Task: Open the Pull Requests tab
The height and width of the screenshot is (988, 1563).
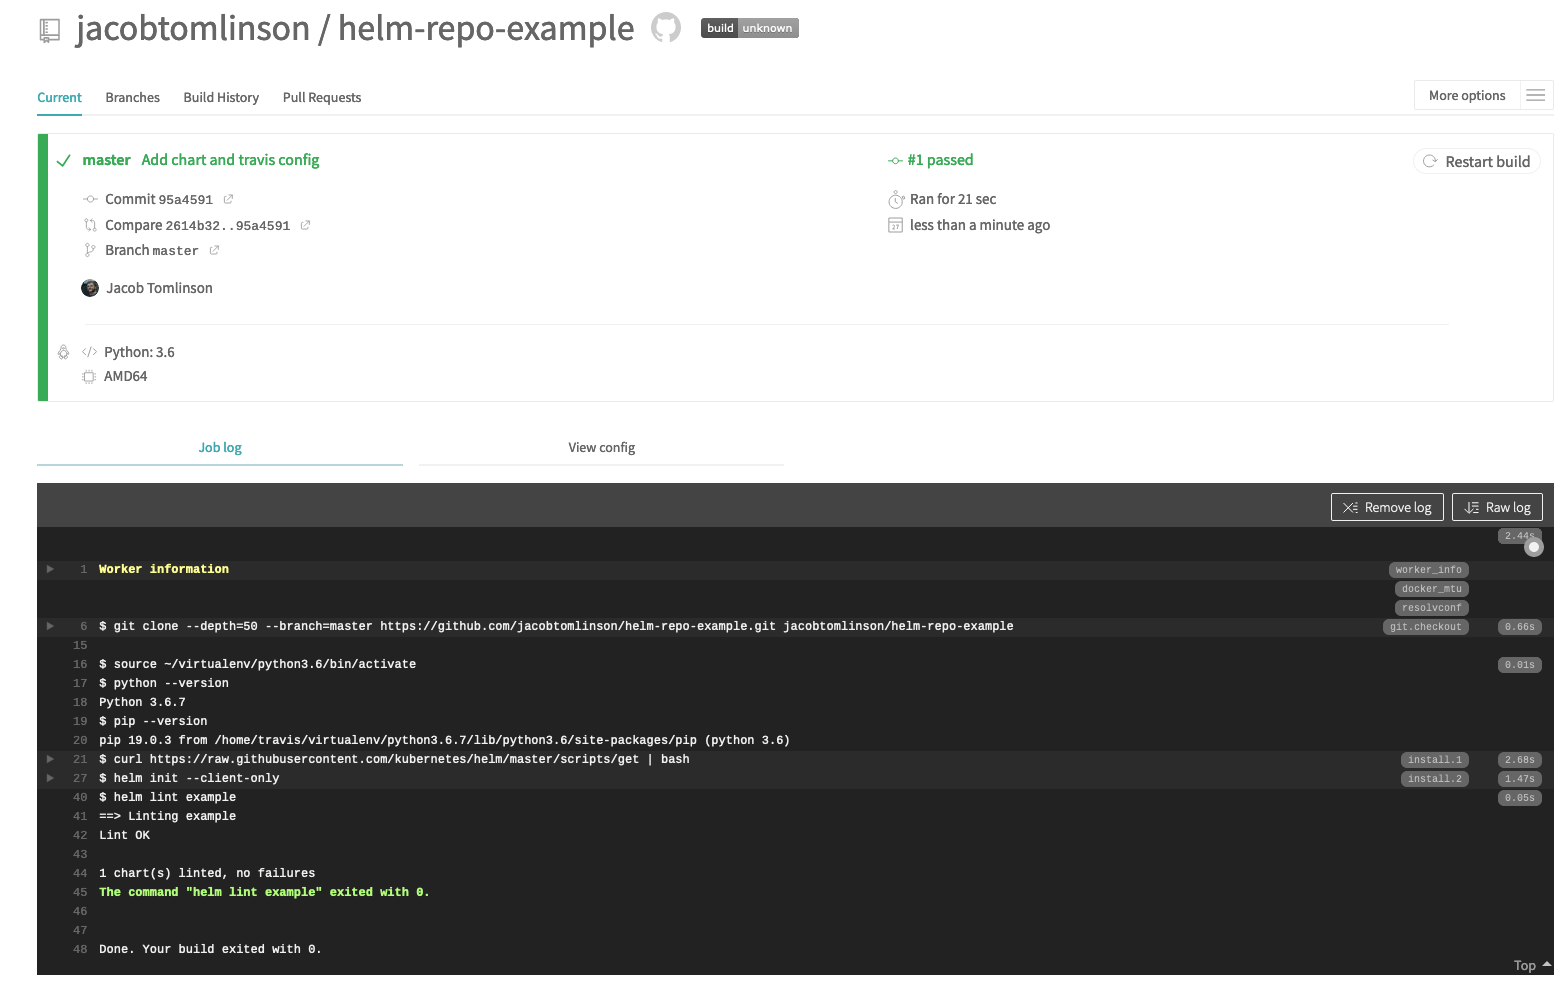Action: pos(321,97)
